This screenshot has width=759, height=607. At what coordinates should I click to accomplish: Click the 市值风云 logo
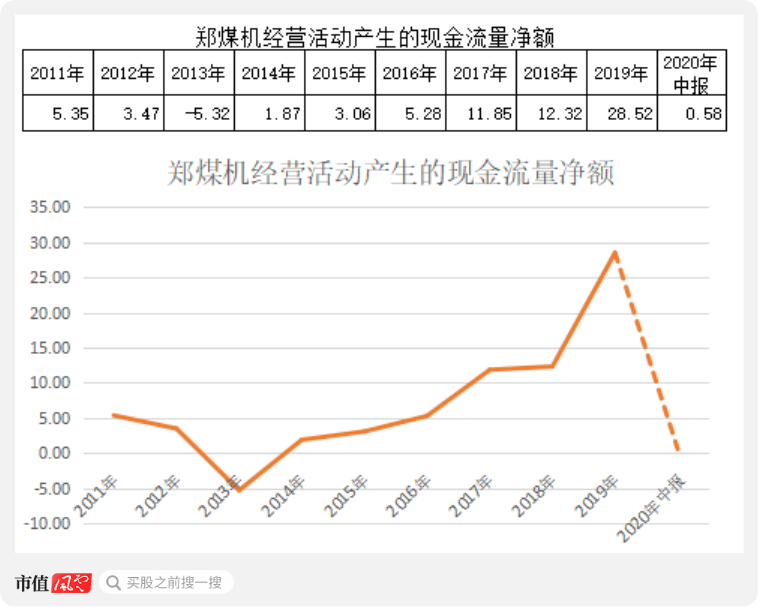pyautogui.click(x=53, y=583)
